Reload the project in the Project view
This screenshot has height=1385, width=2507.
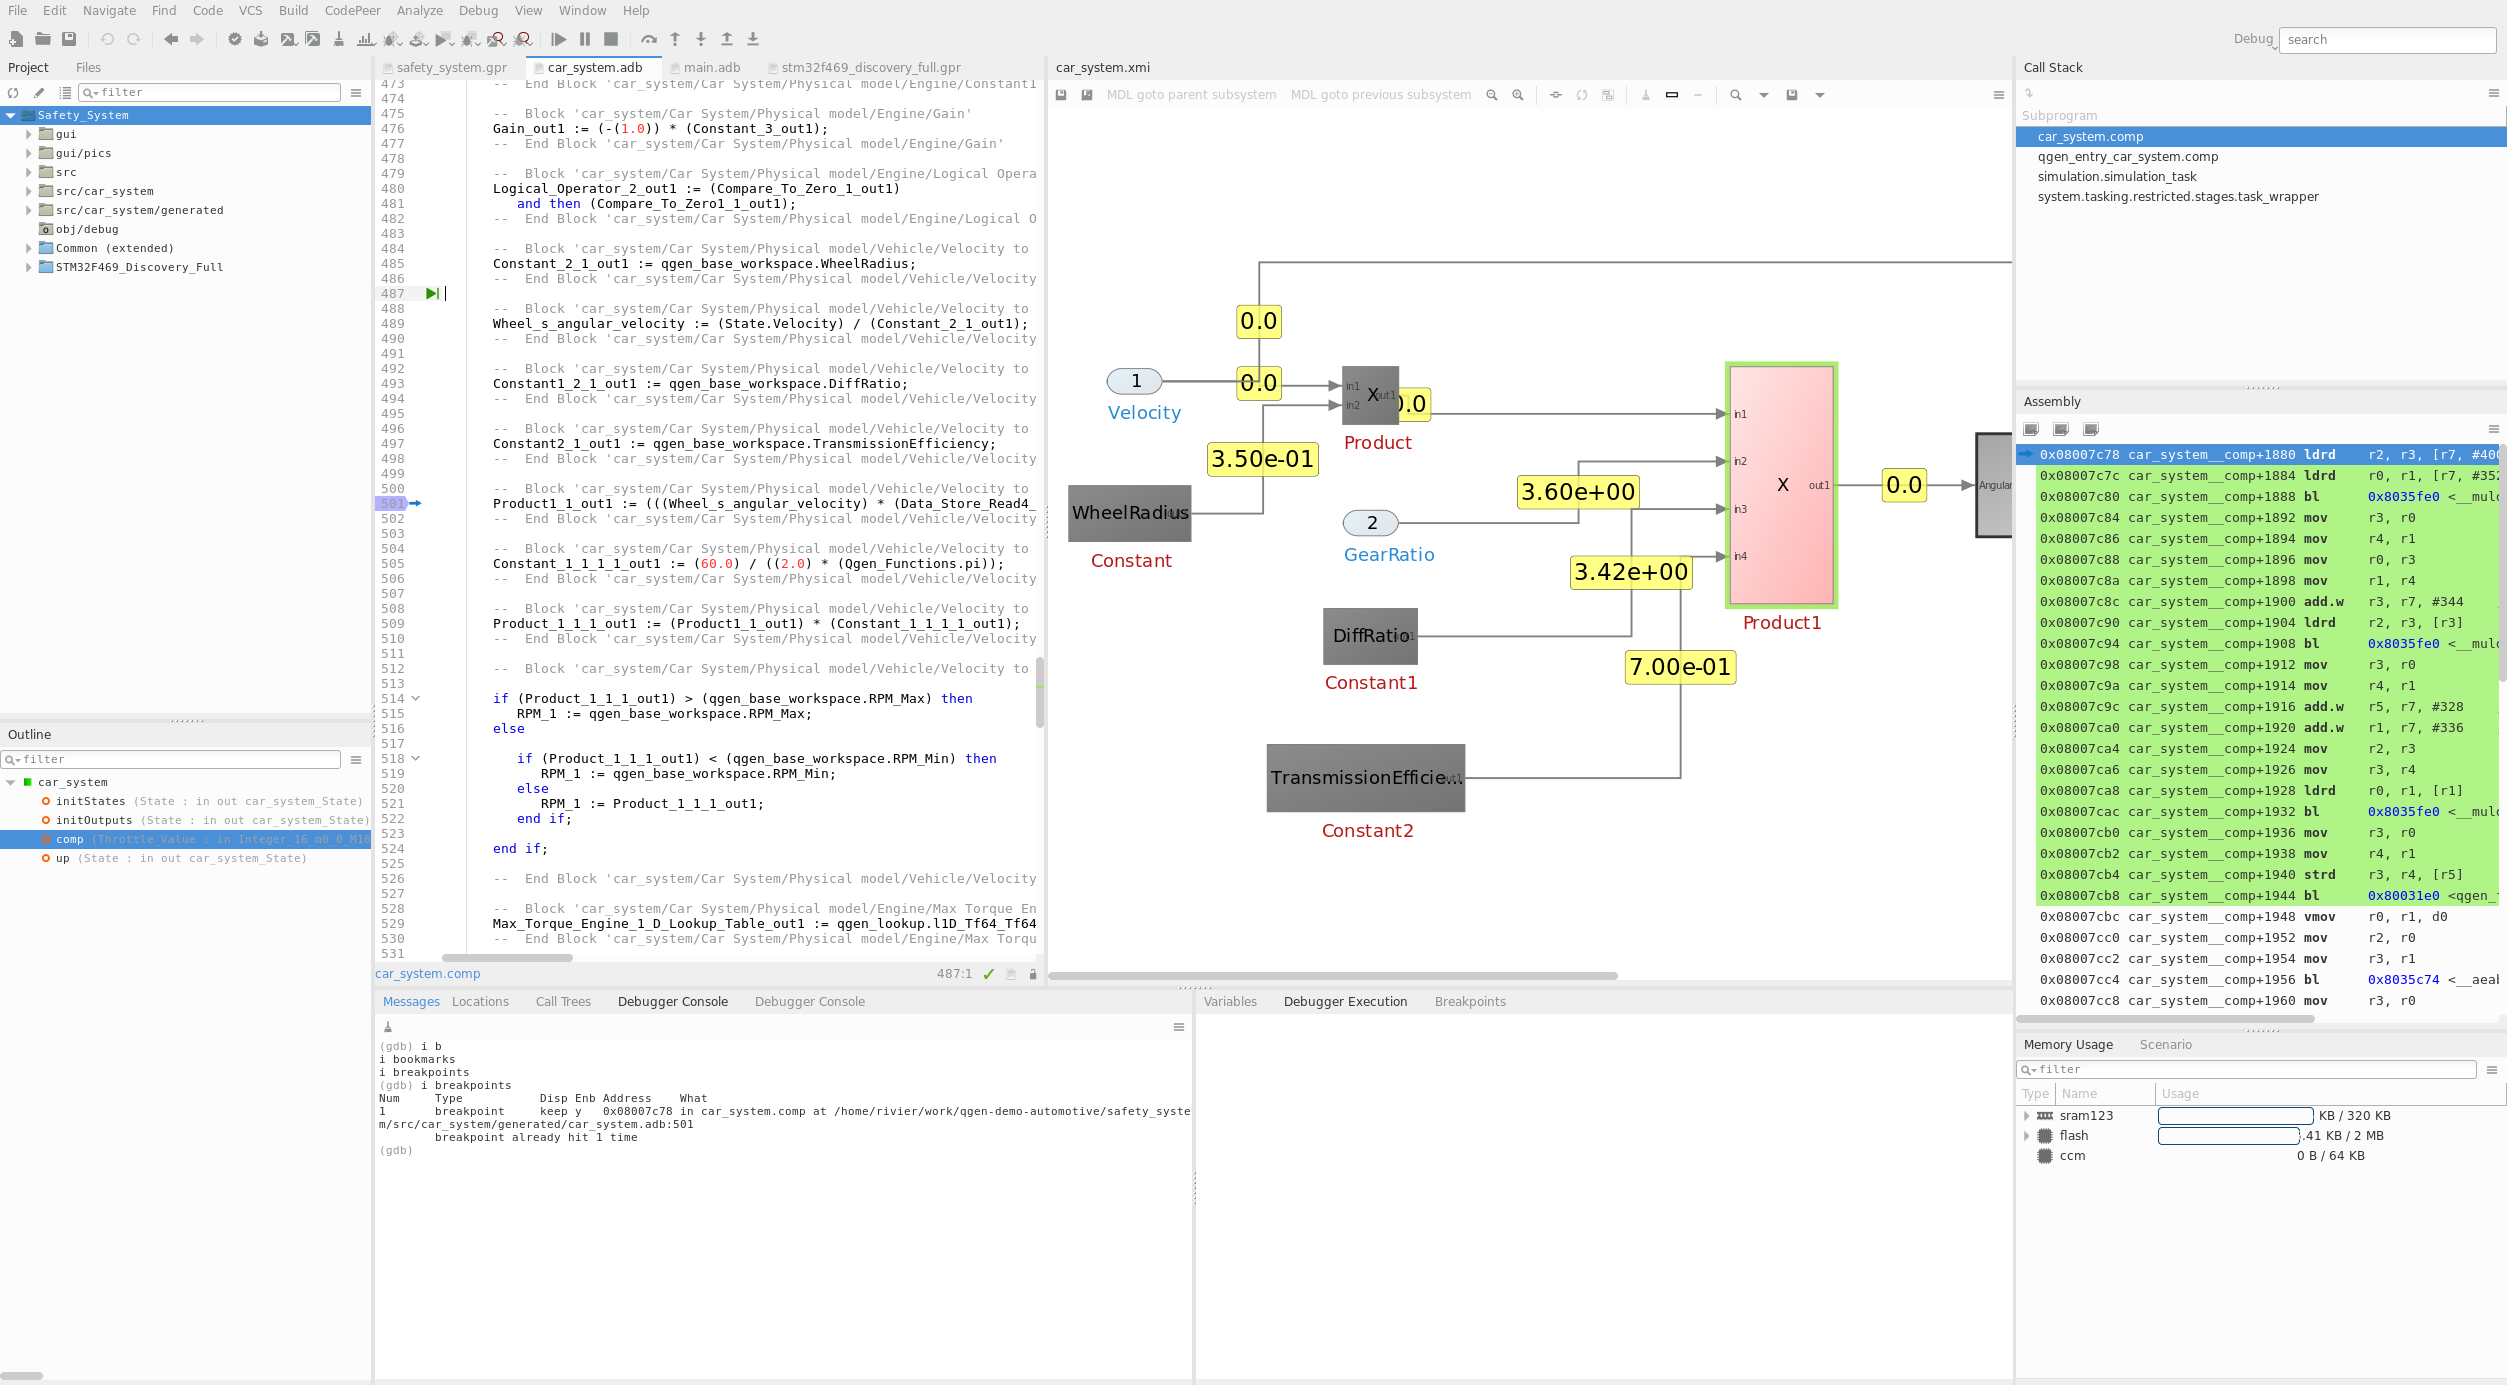[x=13, y=93]
